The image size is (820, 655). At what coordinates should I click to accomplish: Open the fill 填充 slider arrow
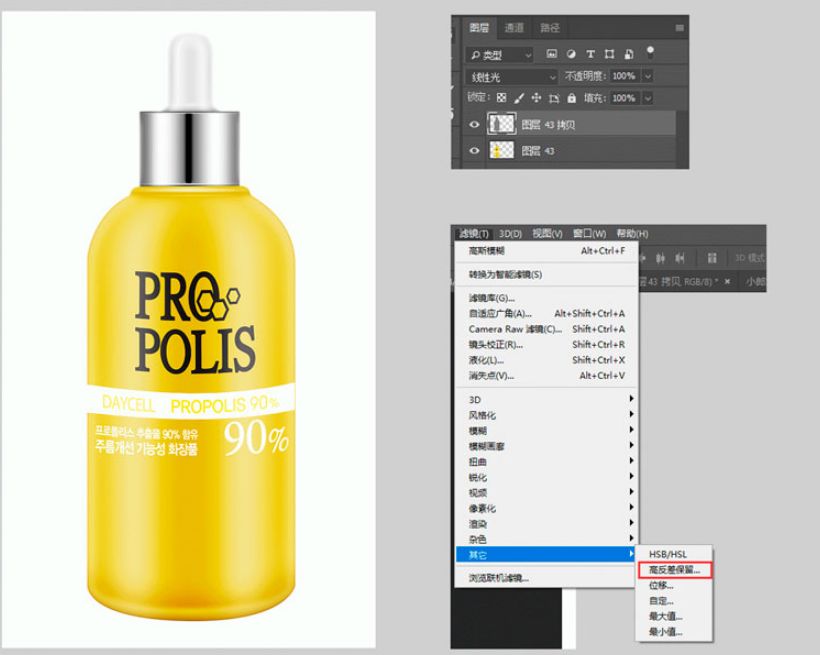click(x=648, y=98)
